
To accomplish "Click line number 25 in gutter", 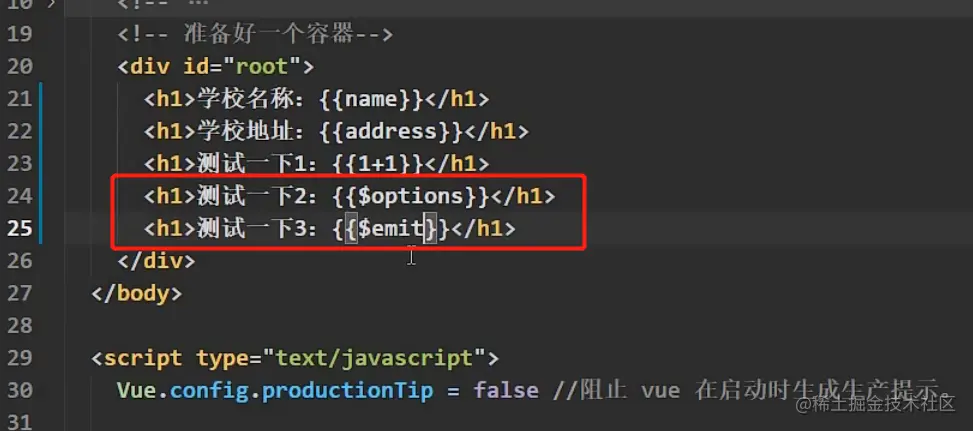I will pos(19,229).
